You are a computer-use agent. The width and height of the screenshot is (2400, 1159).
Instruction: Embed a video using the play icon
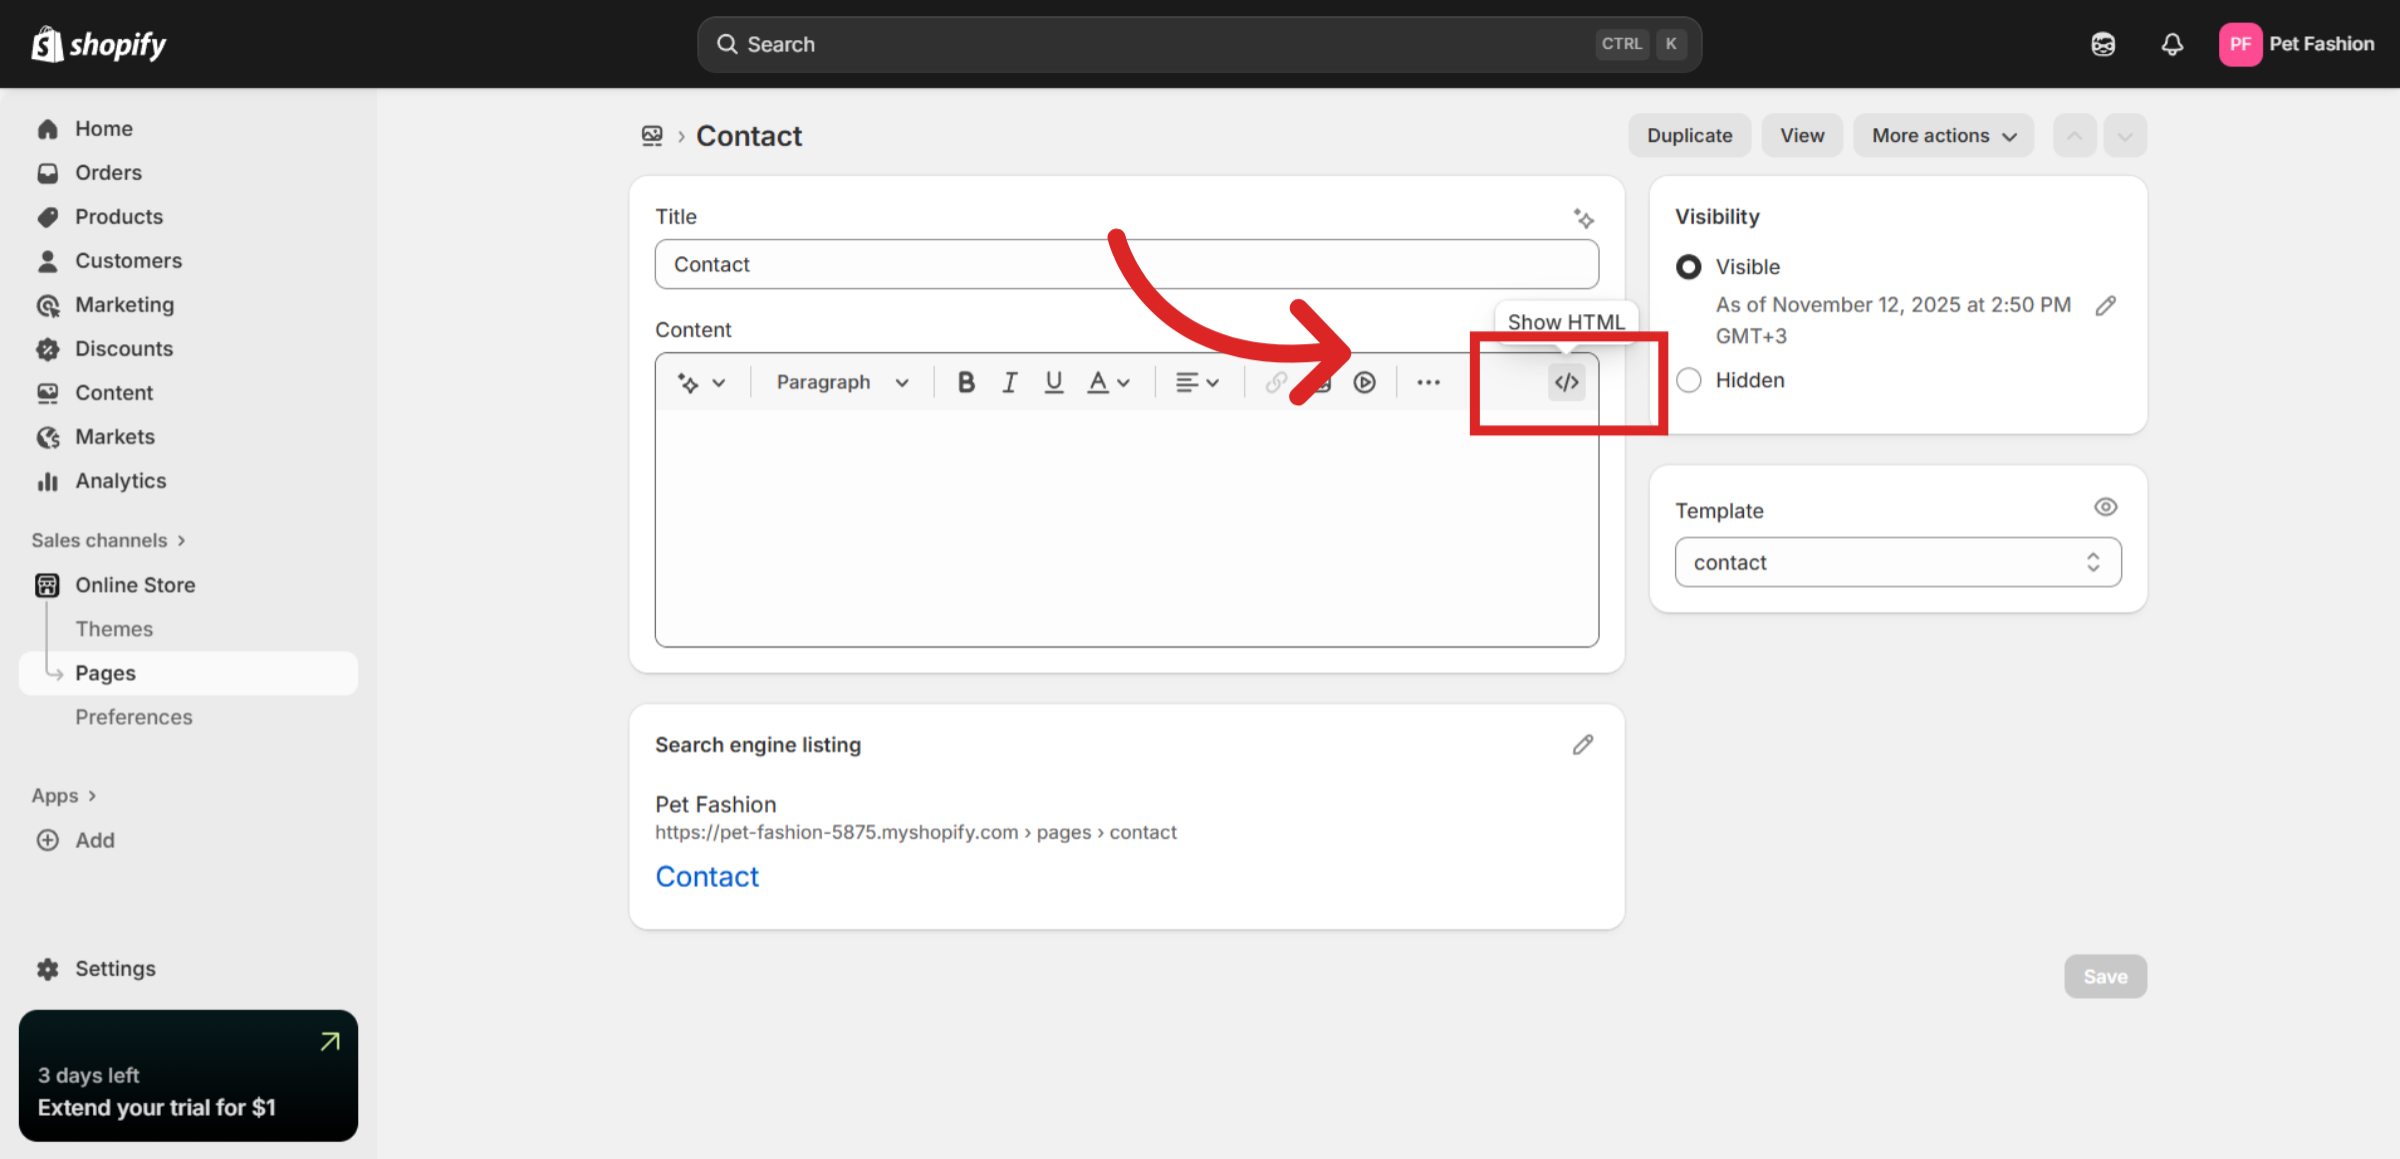pos(1364,382)
